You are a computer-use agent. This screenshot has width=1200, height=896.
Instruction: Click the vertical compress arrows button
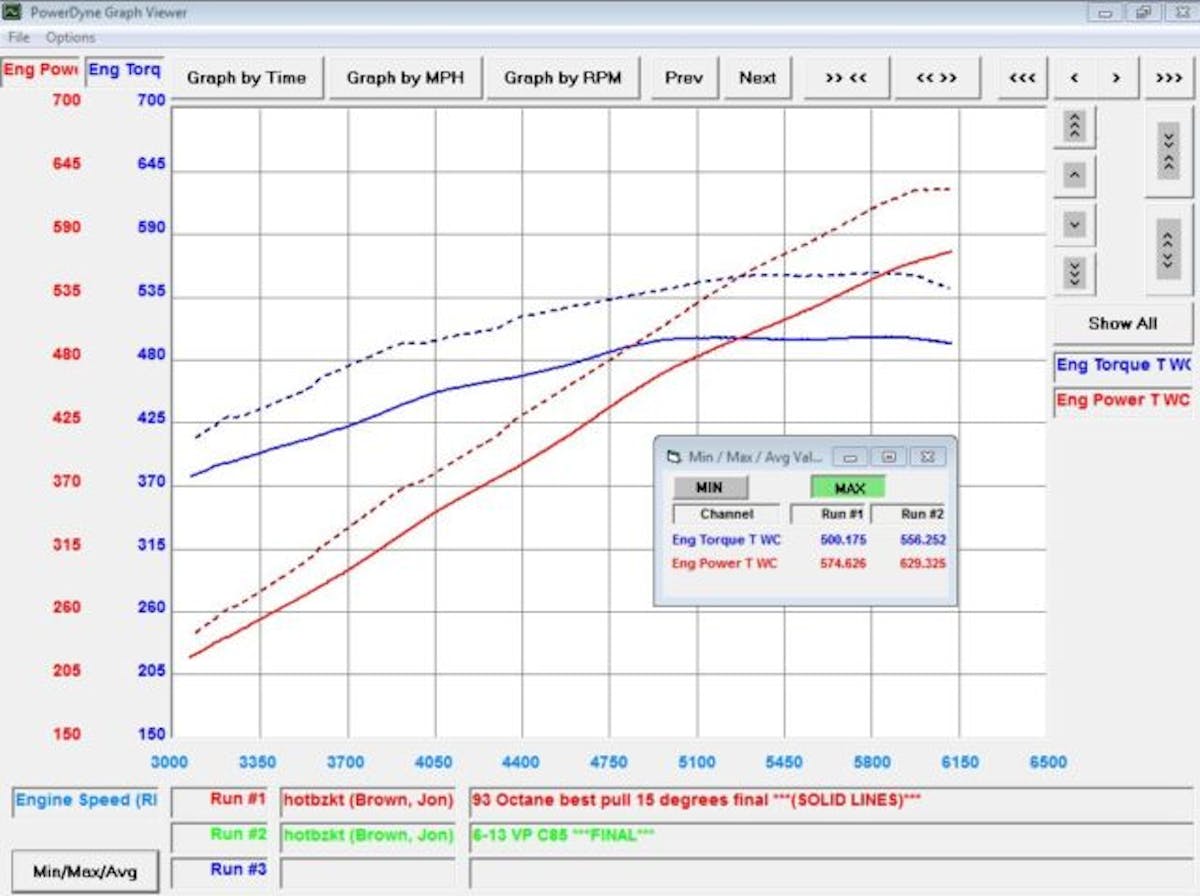coord(1168,151)
